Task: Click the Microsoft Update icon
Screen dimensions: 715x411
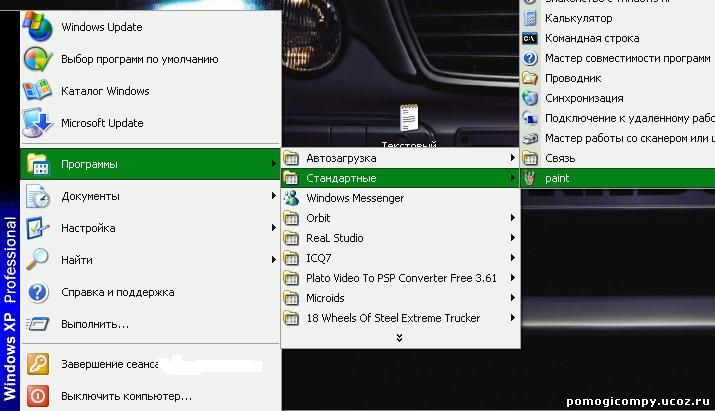Action: (x=37, y=123)
